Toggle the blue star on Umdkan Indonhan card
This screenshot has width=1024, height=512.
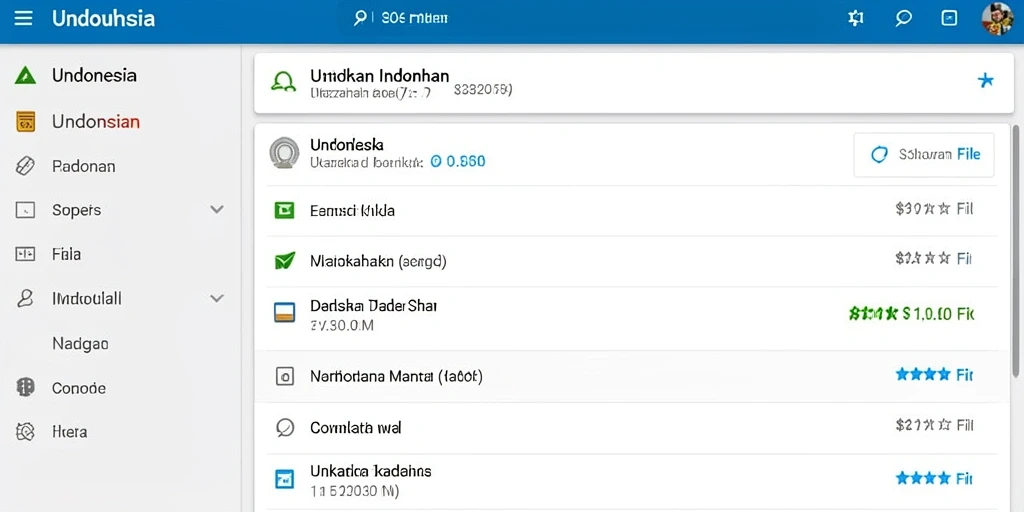point(985,81)
